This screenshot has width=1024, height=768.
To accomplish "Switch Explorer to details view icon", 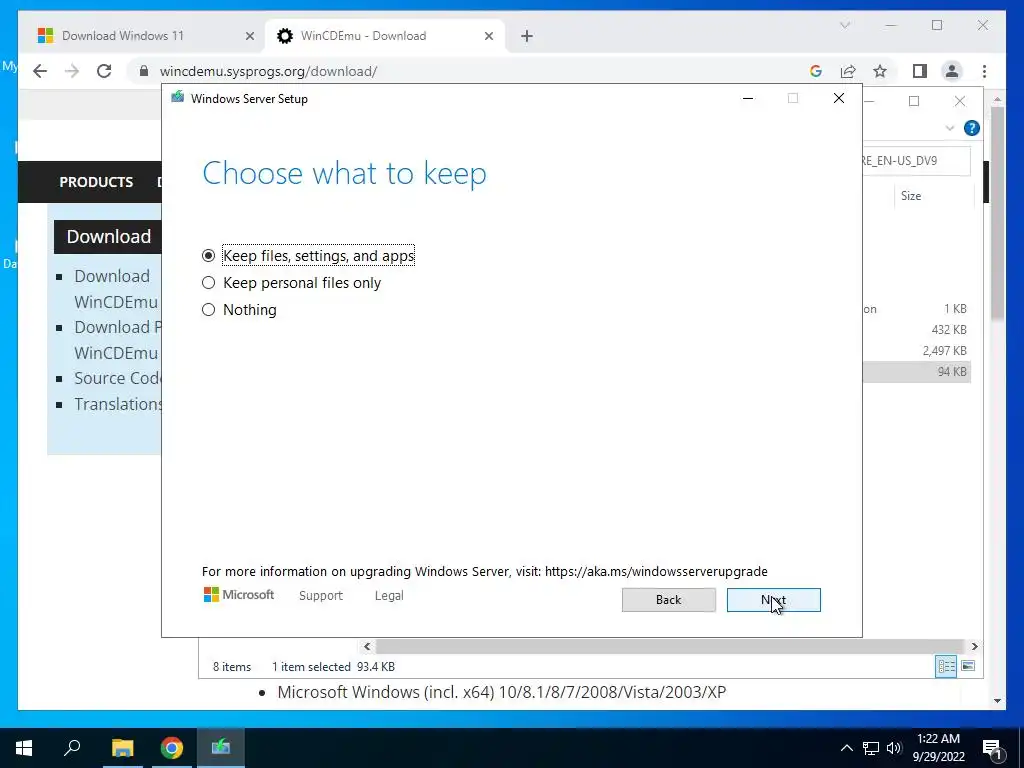I will point(946,666).
